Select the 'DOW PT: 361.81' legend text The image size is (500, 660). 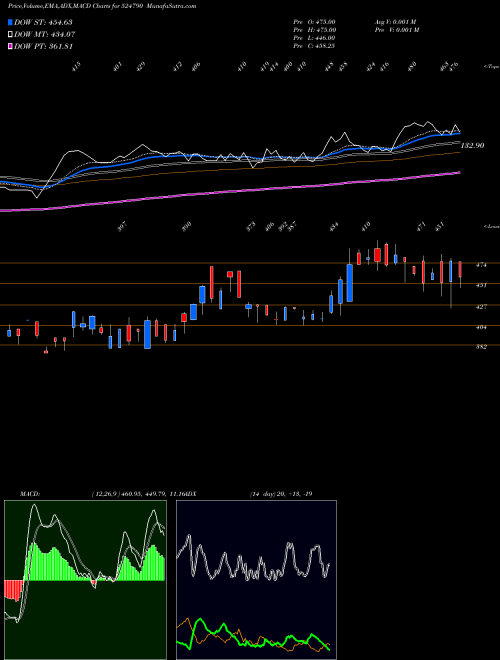point(43,46)
